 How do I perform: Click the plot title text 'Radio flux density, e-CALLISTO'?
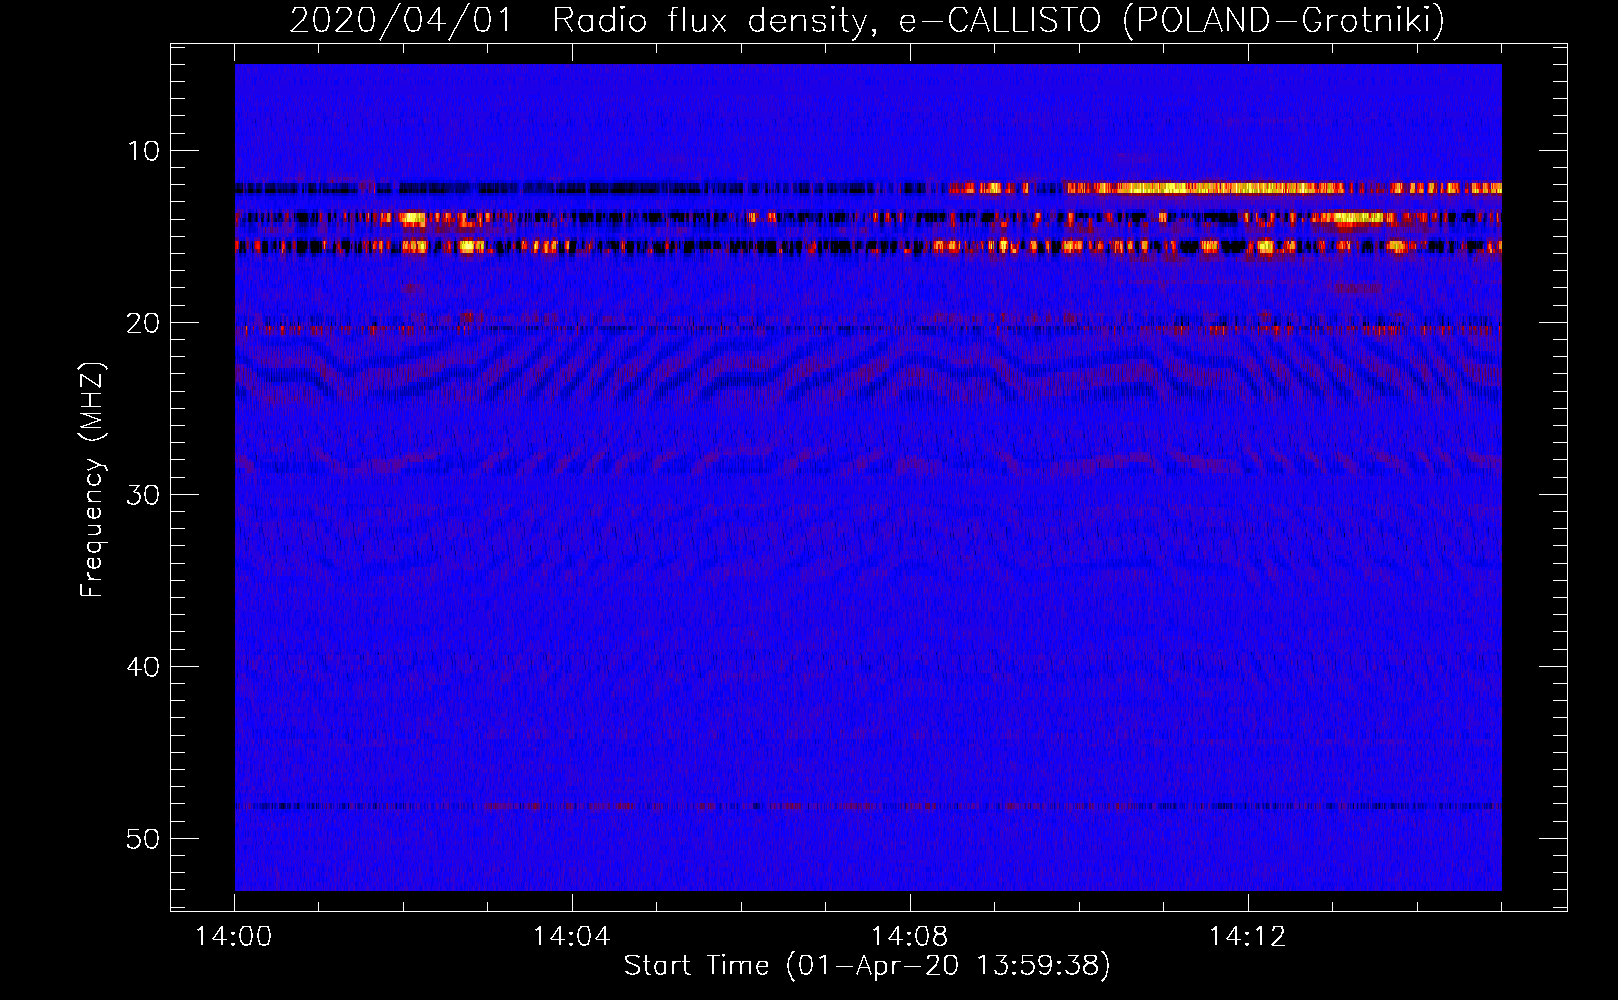tap(827, 20)
